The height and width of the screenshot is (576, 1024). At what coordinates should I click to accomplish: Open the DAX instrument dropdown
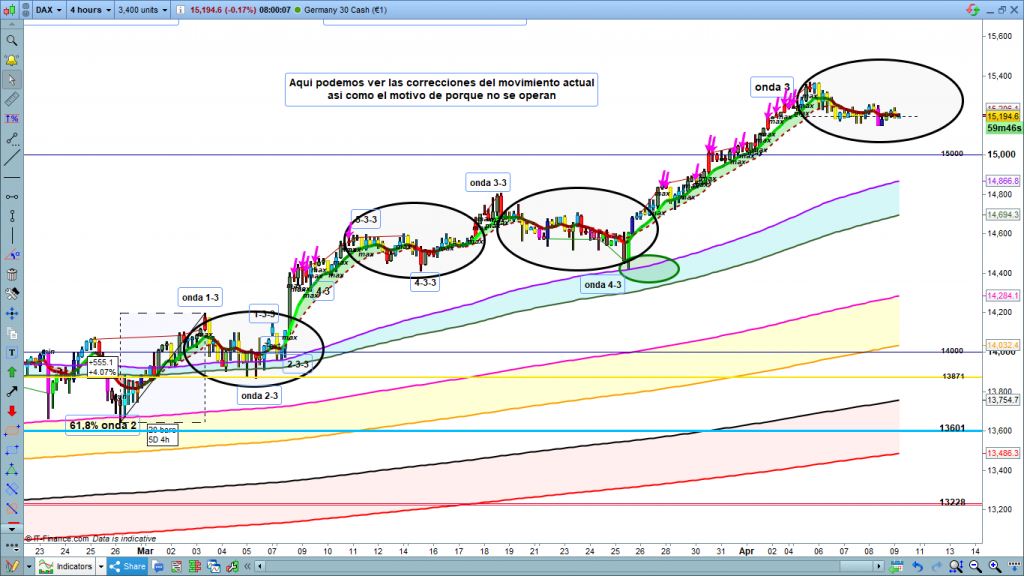coord(44,10)
